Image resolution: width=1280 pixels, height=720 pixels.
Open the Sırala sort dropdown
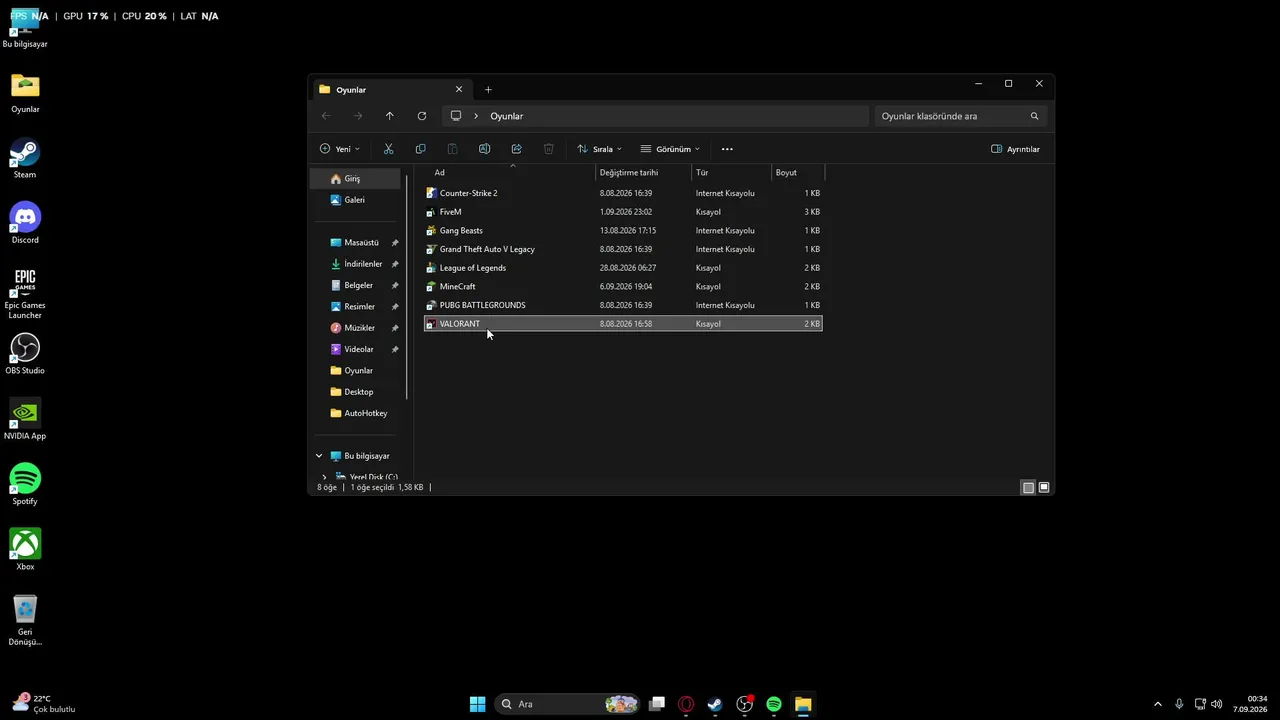(600, 149)
